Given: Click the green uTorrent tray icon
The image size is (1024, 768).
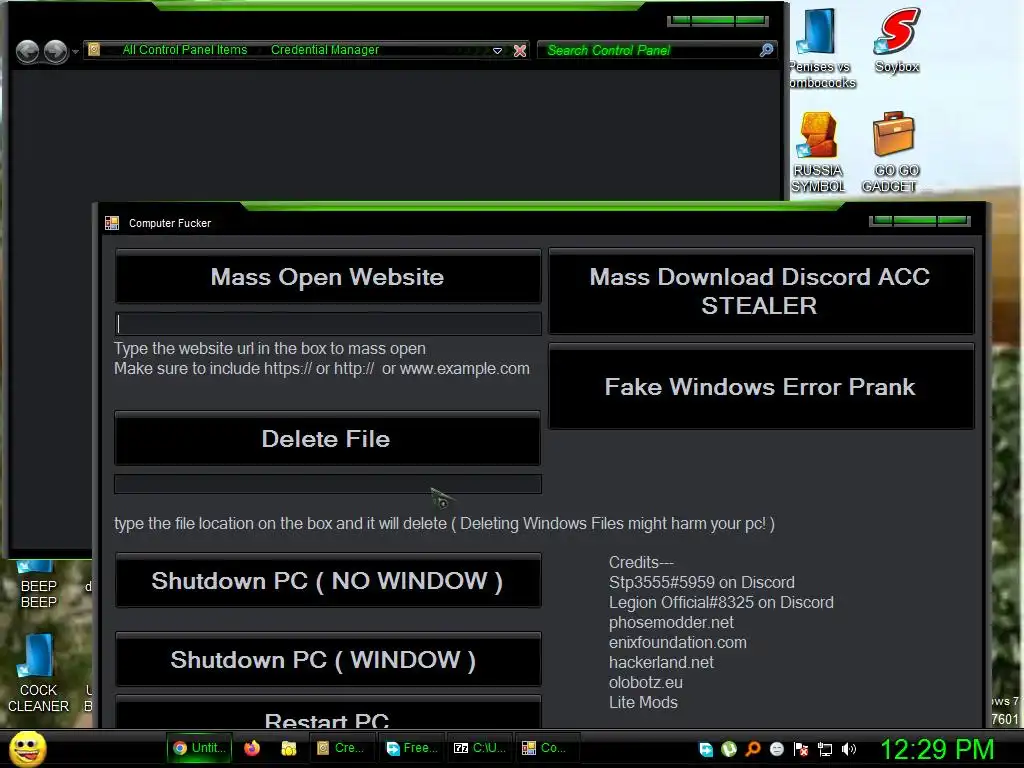Looking at the screenshot, I should click(x=729, y=749).
